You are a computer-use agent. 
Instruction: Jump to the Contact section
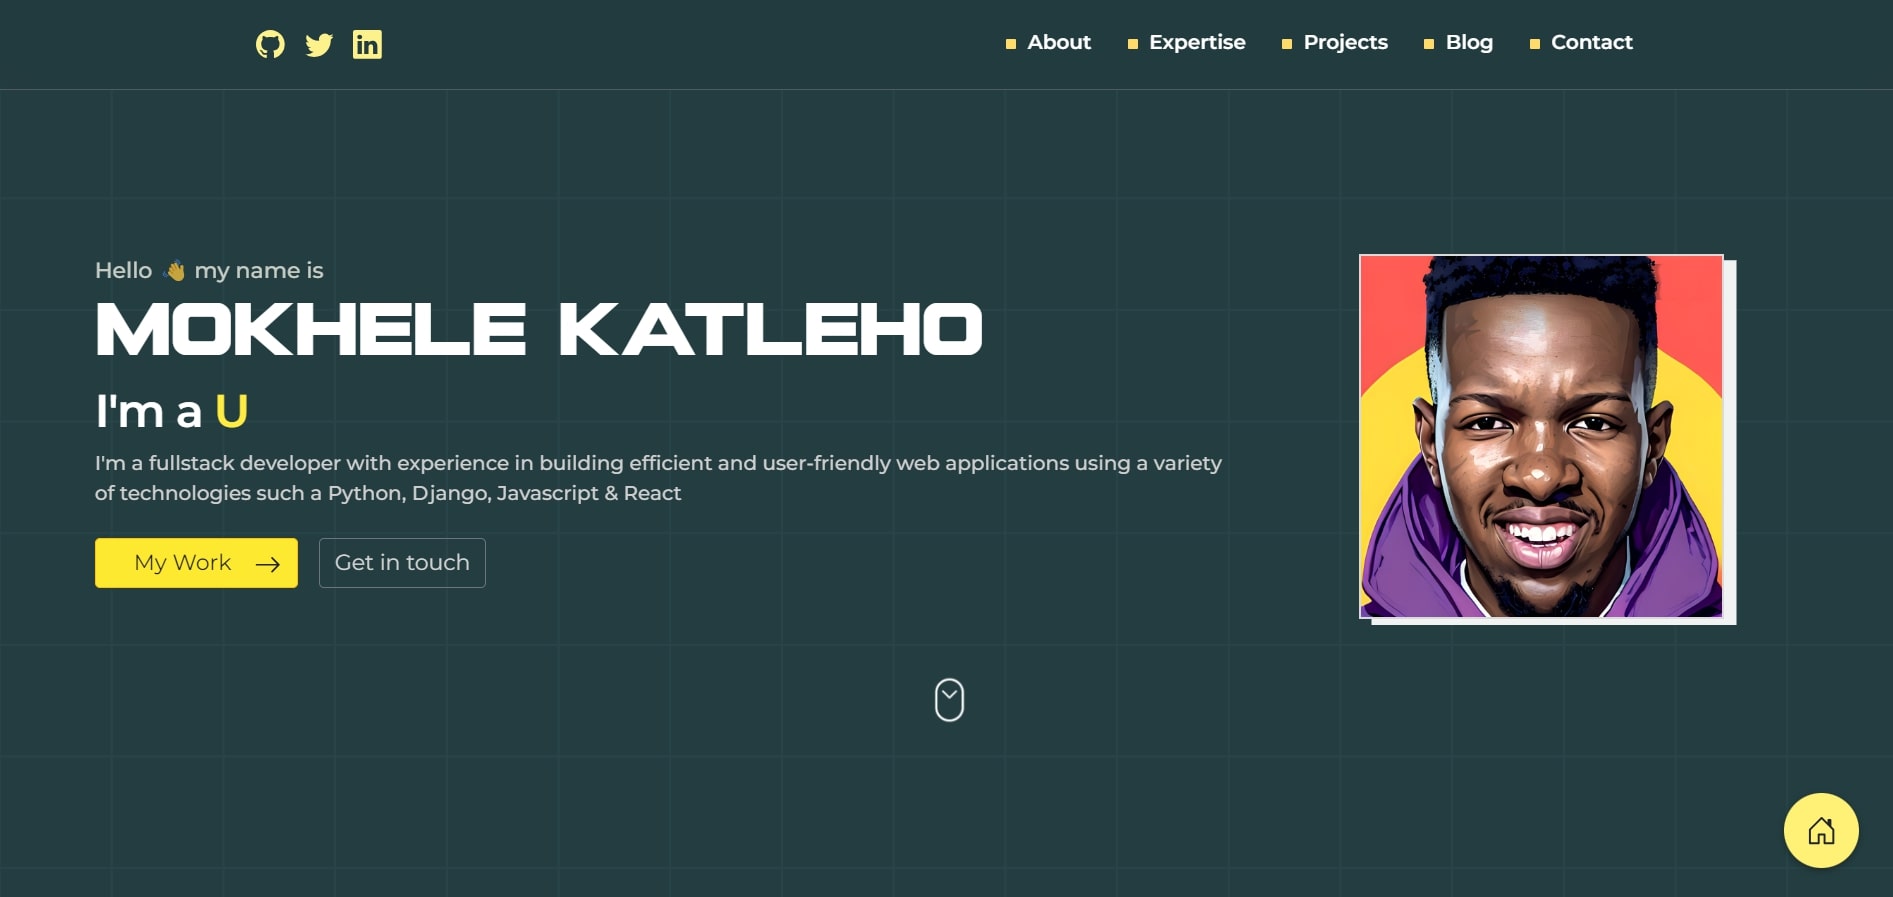click(x=1591, y=42)
